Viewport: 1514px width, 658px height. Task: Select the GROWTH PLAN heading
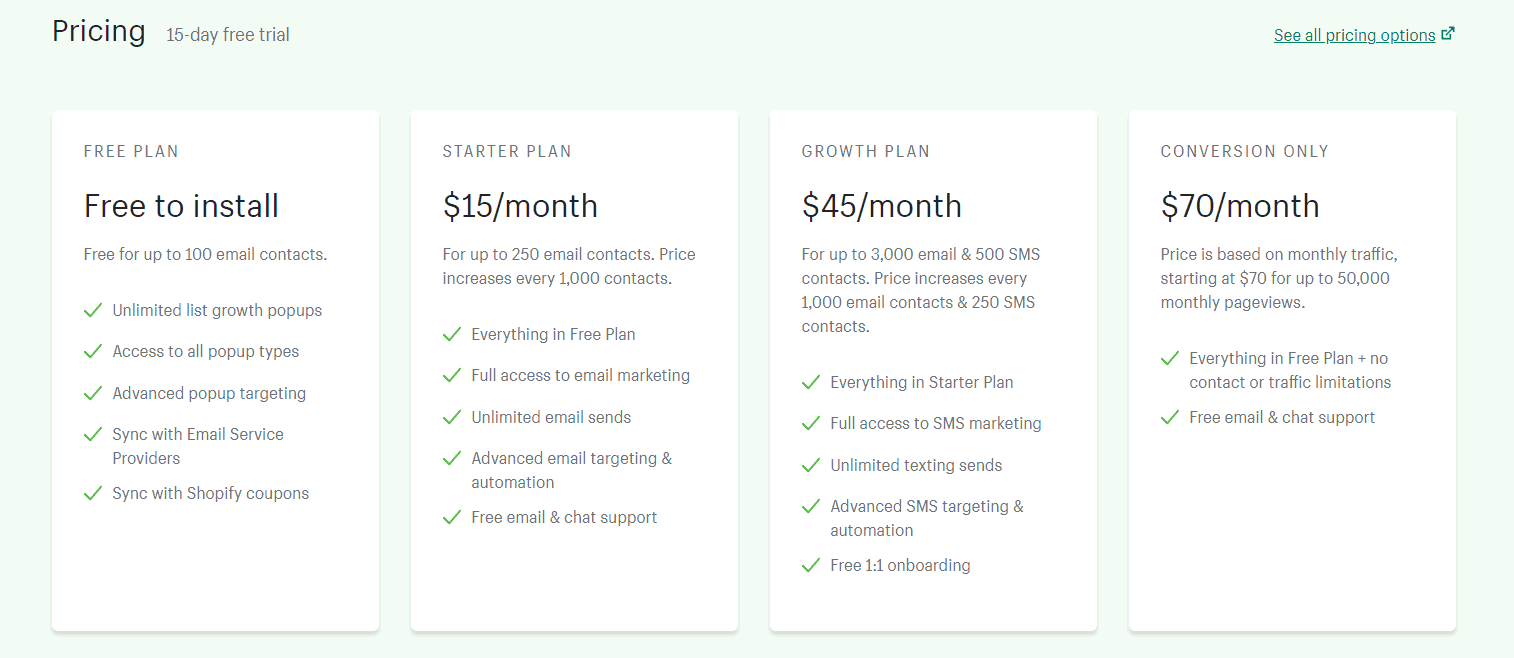click(x=866, y=151)
